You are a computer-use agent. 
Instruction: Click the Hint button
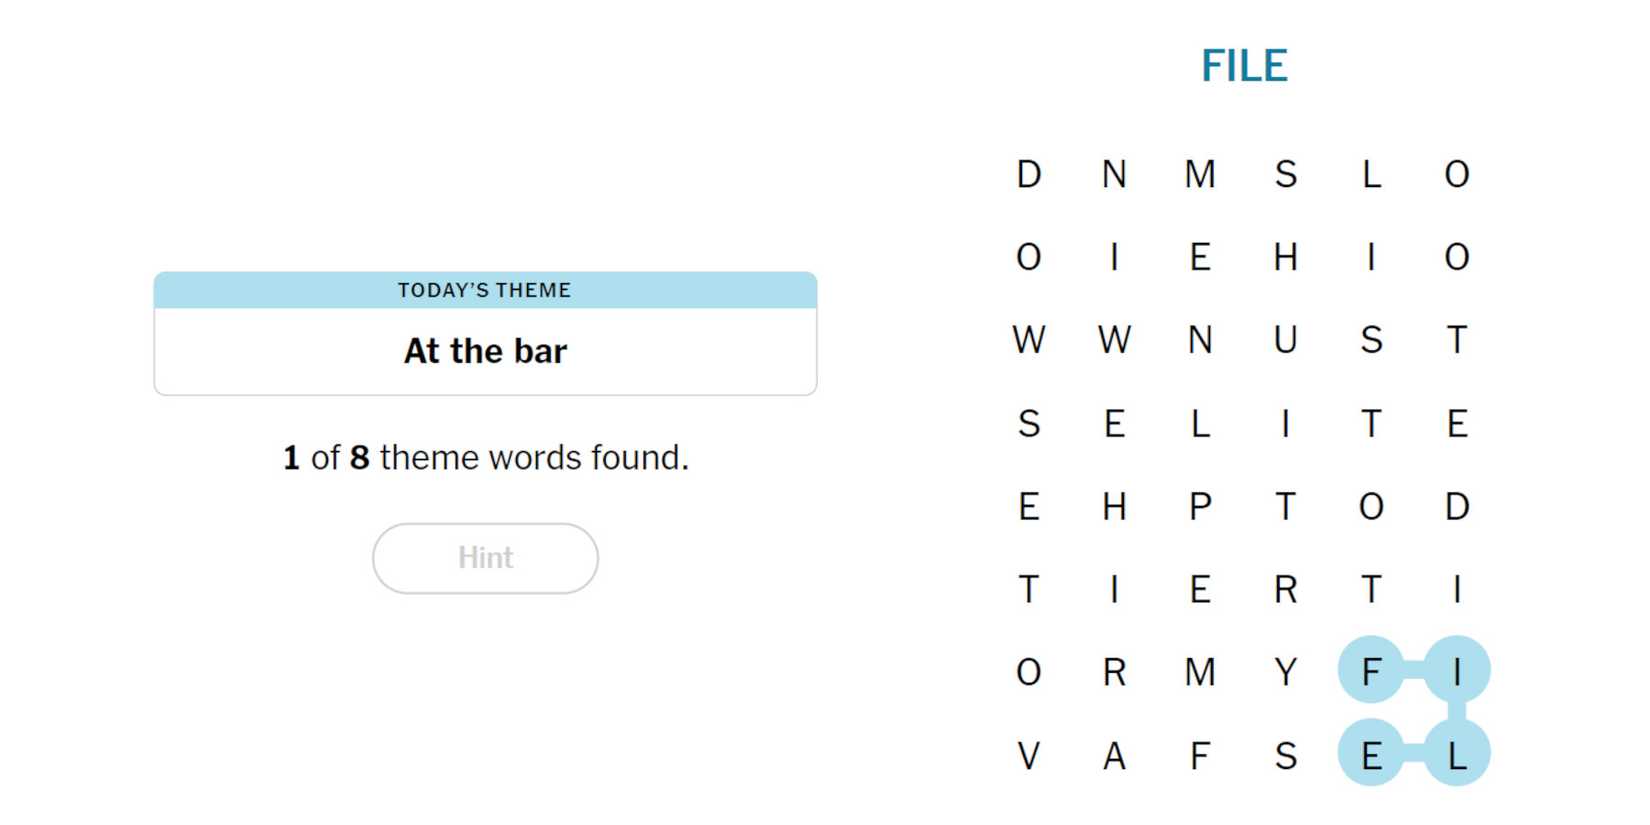pyautogui.click(x=485, y=558)
